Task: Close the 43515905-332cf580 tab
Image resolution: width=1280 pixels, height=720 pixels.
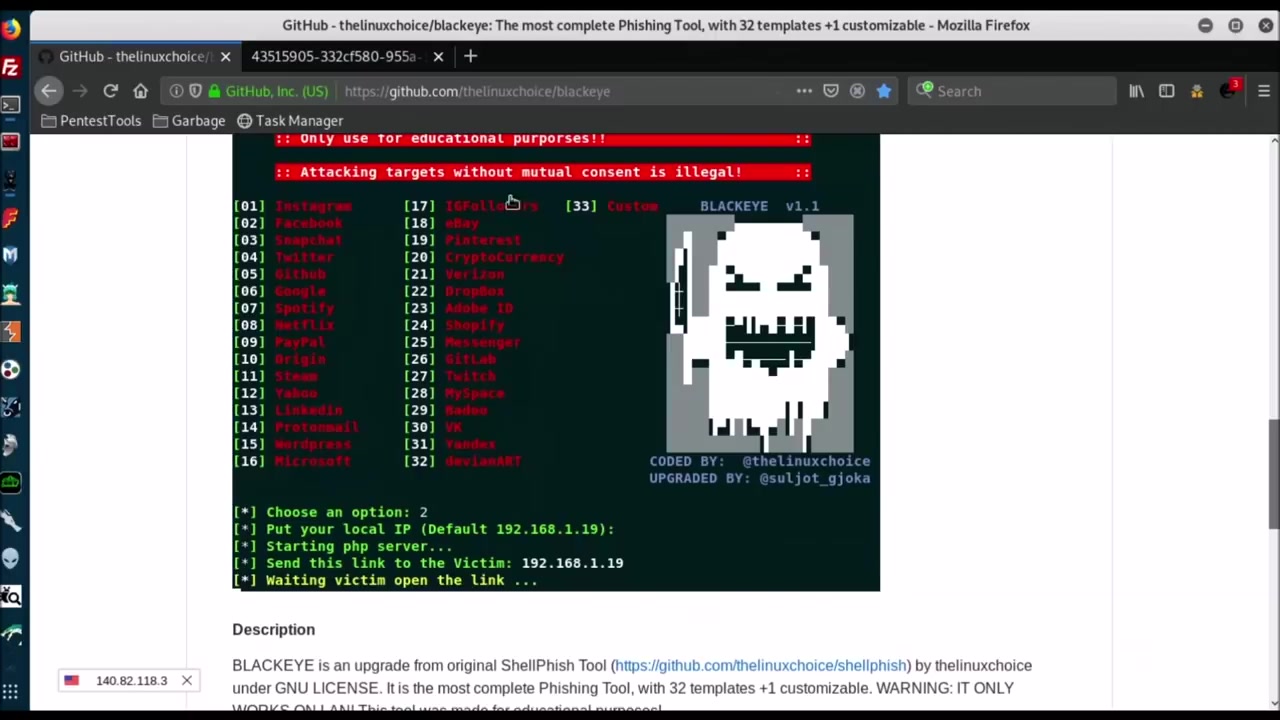Action: pyautogui.click(x=438, y=57)
